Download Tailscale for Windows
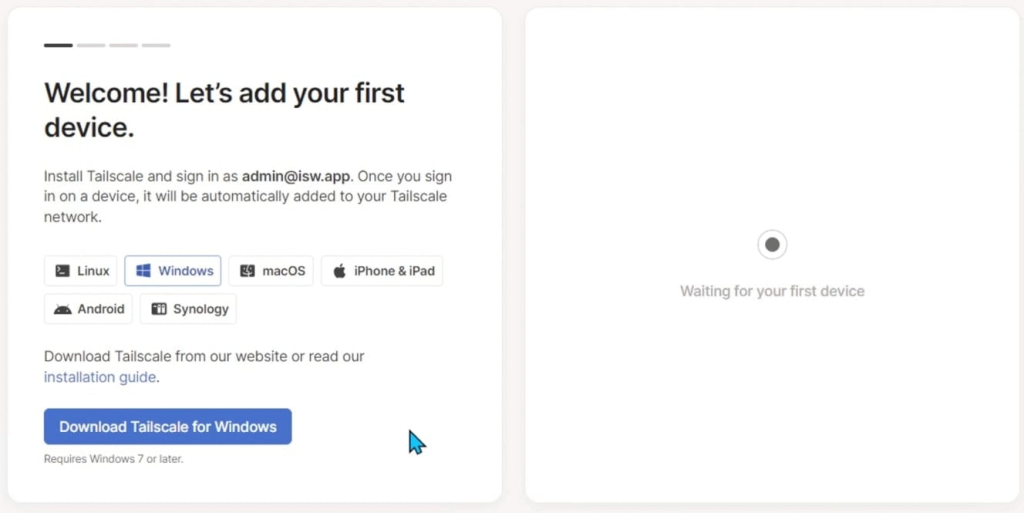 point(168,427)
